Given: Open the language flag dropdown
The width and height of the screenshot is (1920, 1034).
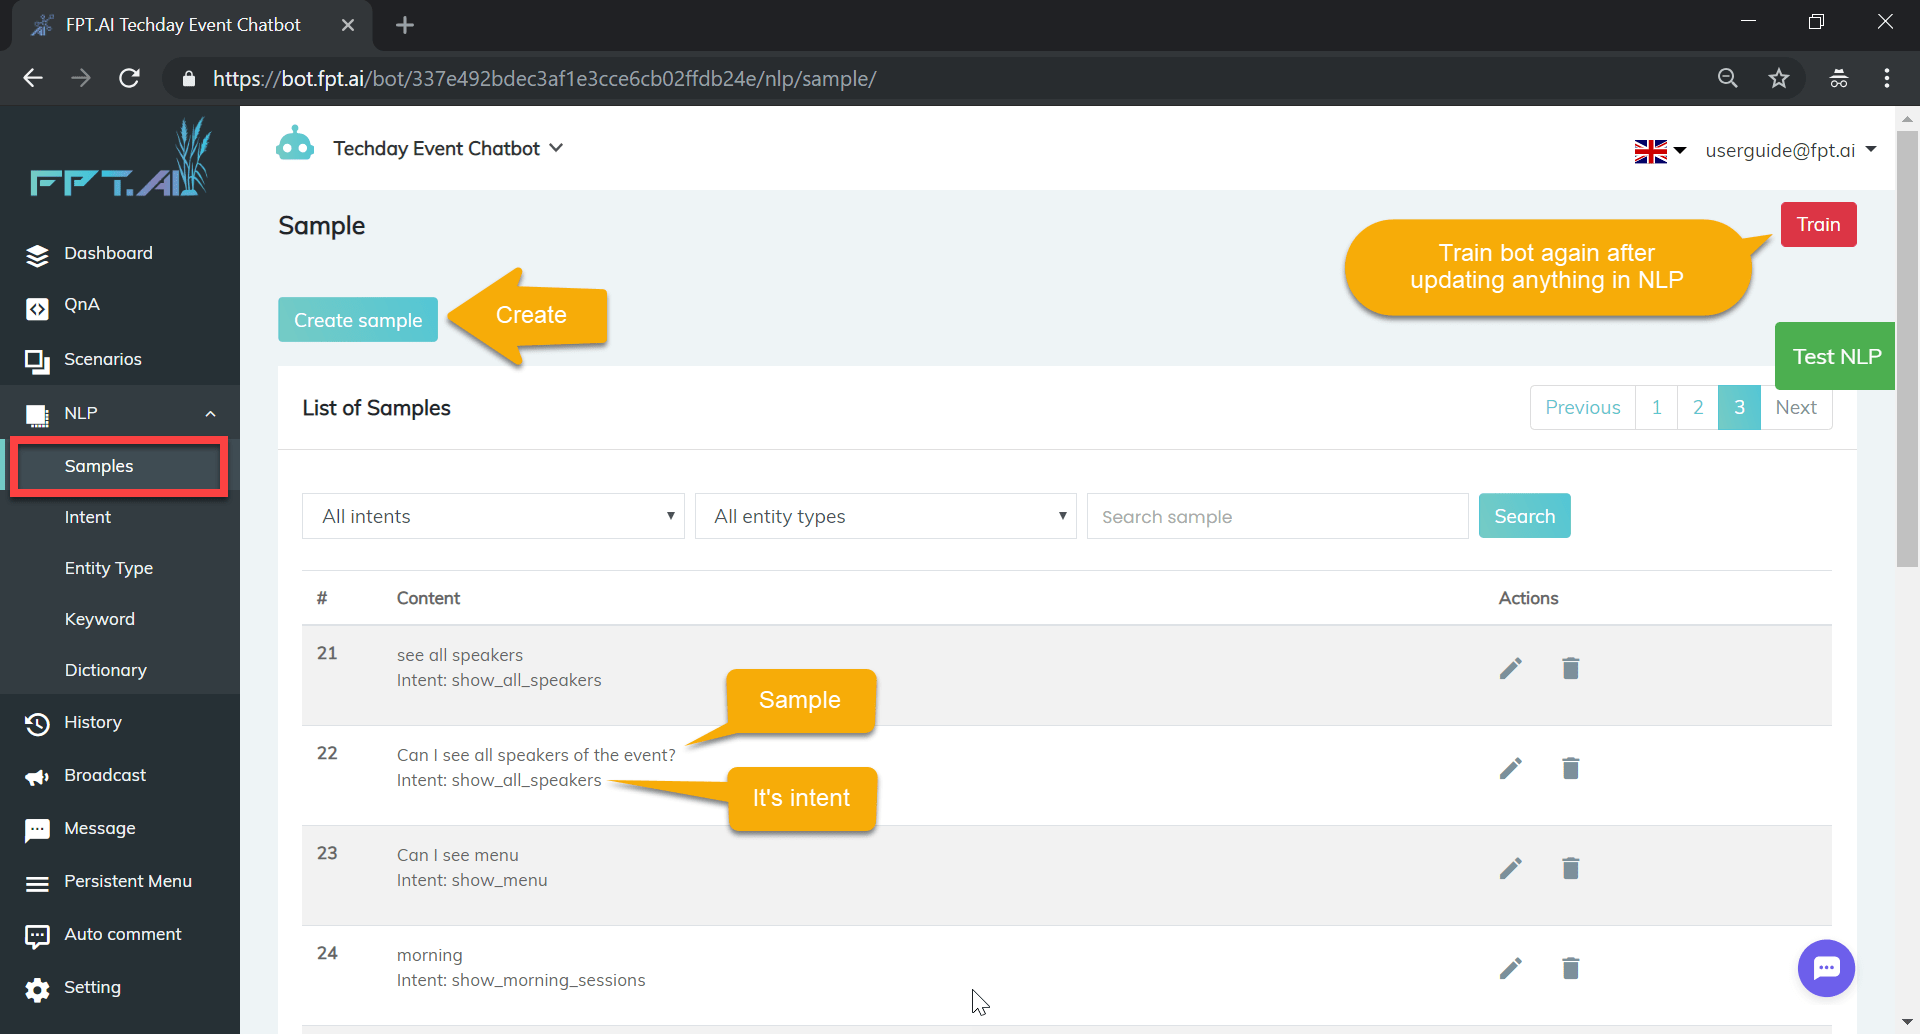Looking at the screenshot, I should [1660, 151].
